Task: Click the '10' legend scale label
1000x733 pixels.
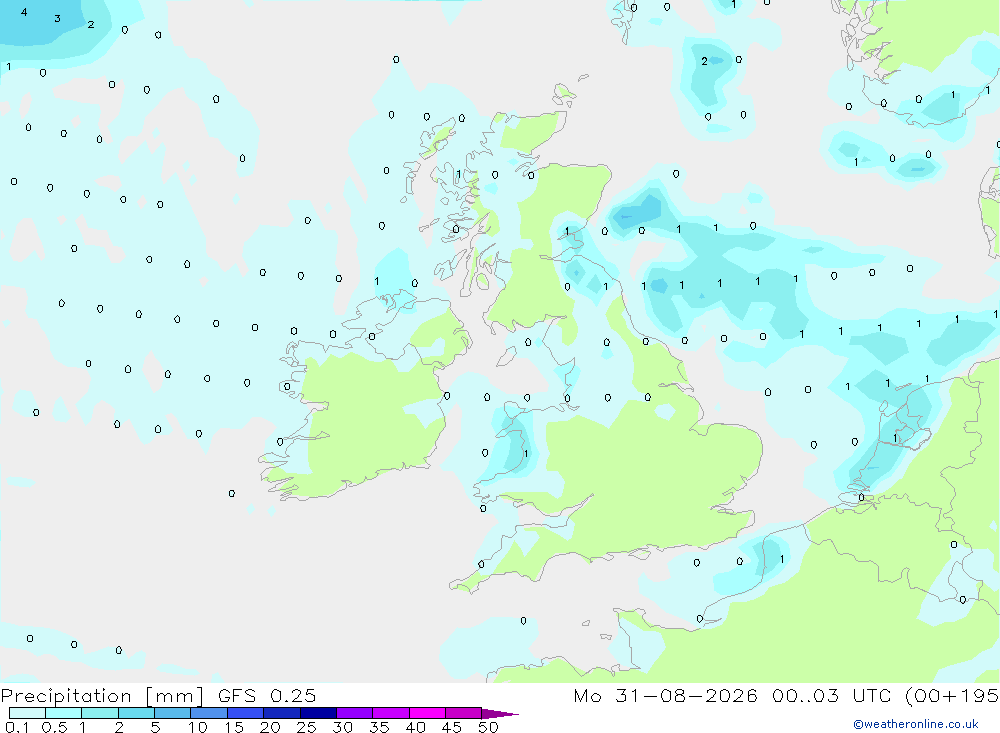Action: [x=197, y=727]
